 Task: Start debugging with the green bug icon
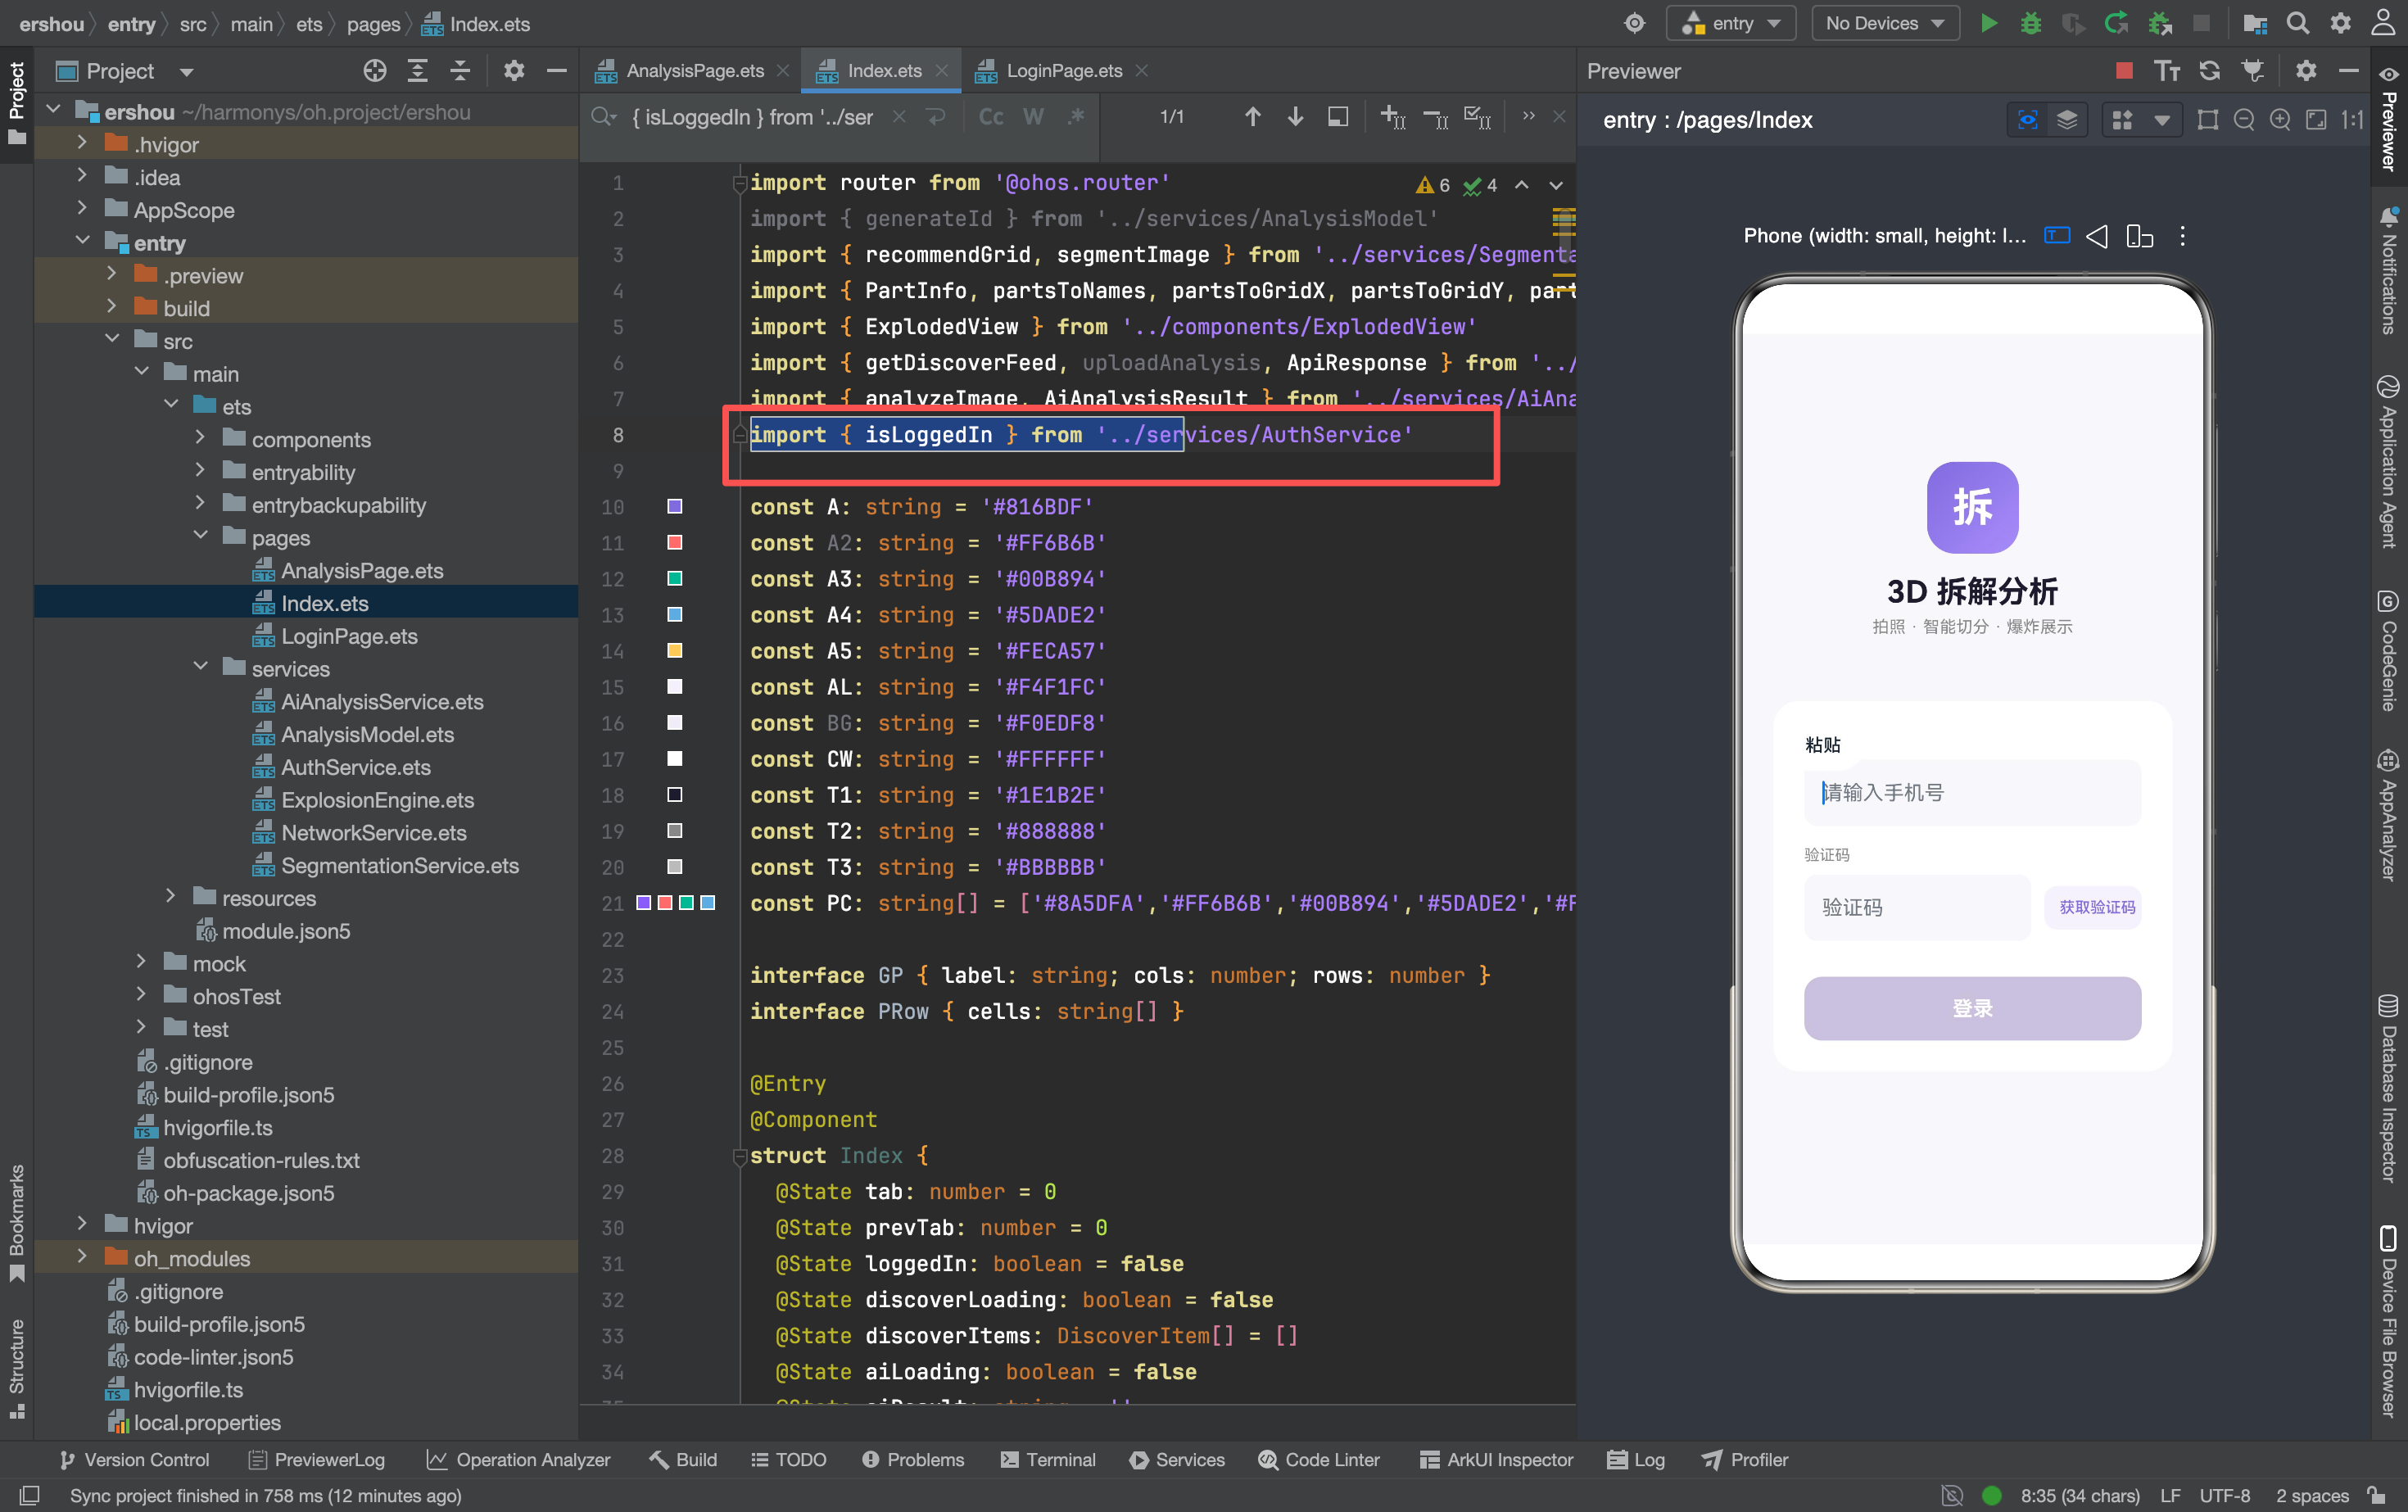coord(2030,23)
